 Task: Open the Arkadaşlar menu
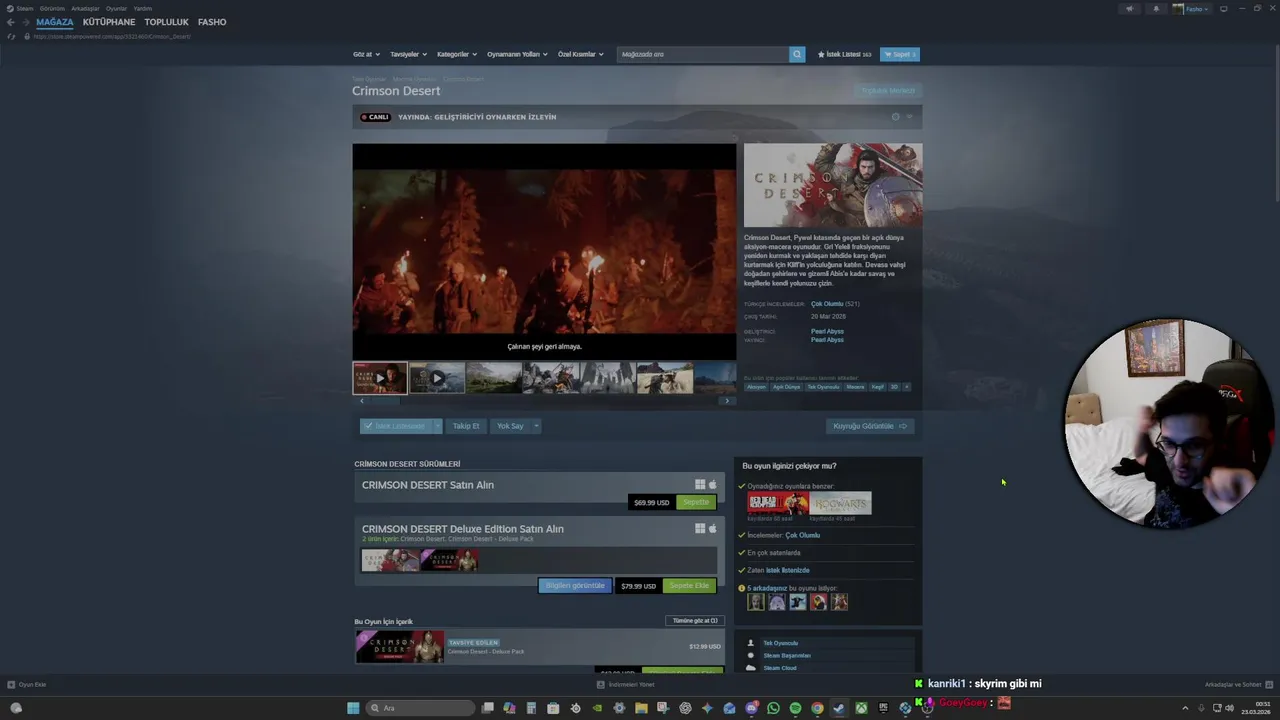pos(85,8)
